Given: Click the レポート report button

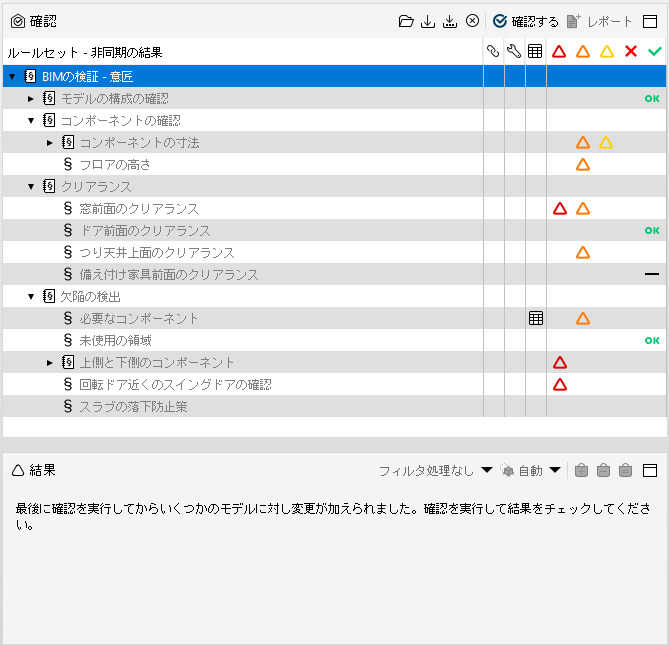Looking at the screenshot, I should point(599,21).
